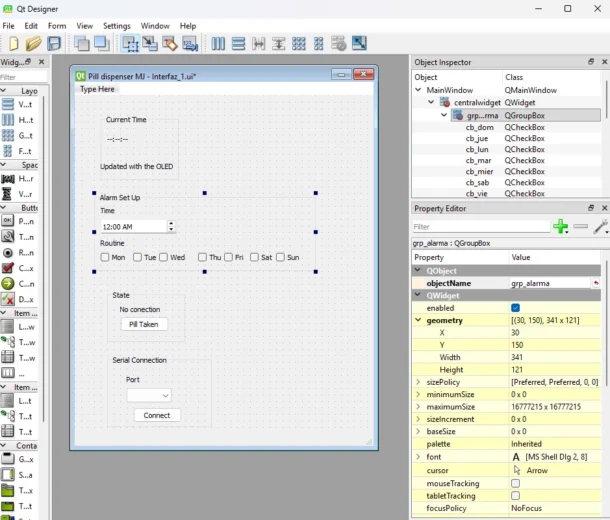Image resolution: width=610 pixels, height=520 pixels.
Task: Apply Lay Out Horizontally from the toolbar
Action: click(218, 43)
